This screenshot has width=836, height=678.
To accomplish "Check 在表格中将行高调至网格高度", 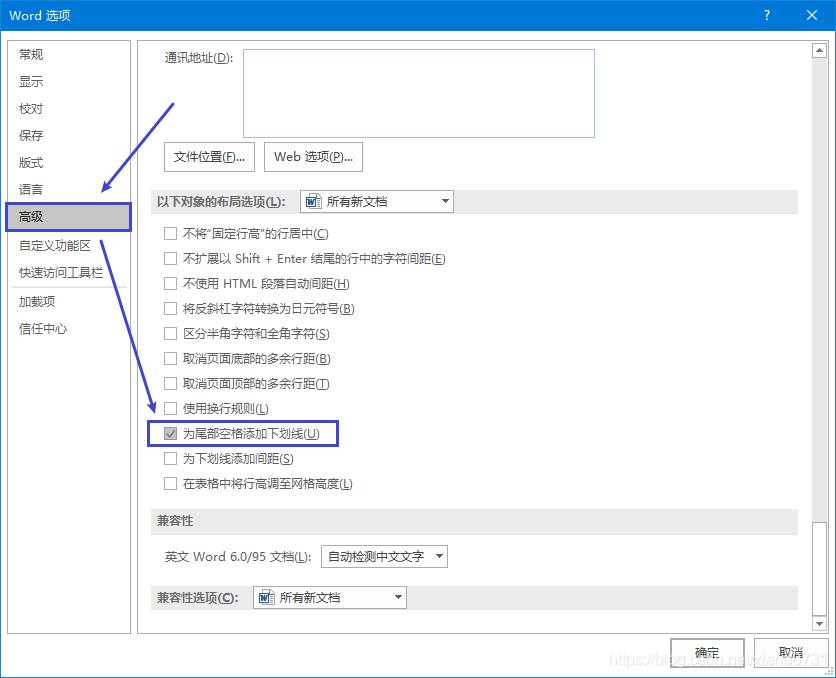I will [x=171, y=484].
